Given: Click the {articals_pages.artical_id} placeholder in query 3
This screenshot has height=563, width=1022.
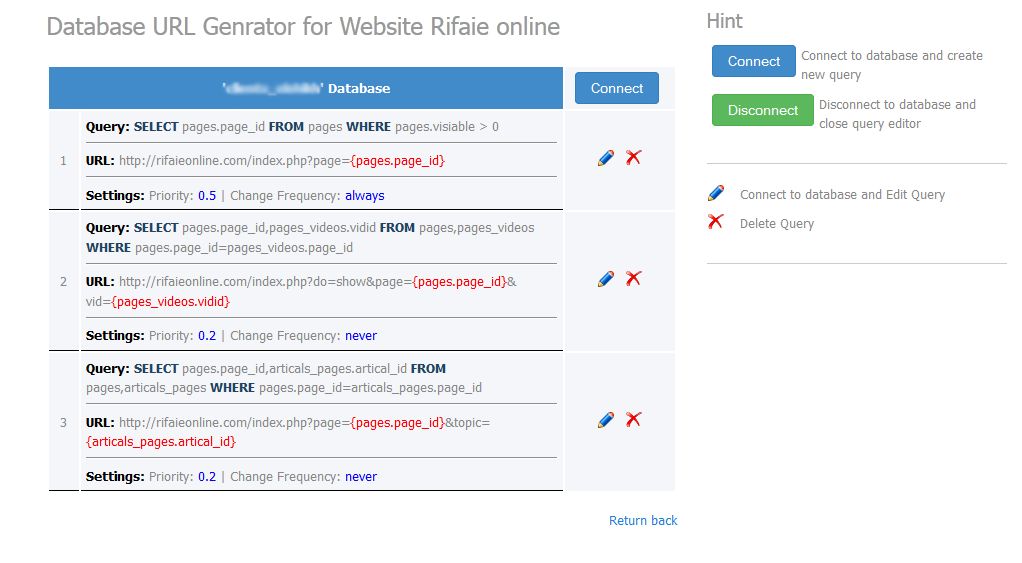Looking at the screenshot, I should pos(161,442).
